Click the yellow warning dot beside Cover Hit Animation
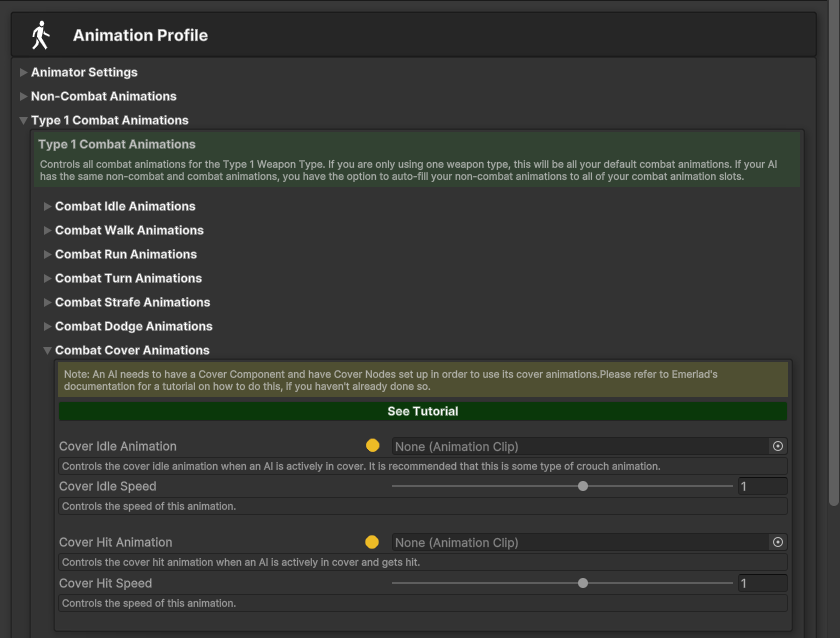Image resolution: width=840 pixels, height=638 pixels. 372,542
